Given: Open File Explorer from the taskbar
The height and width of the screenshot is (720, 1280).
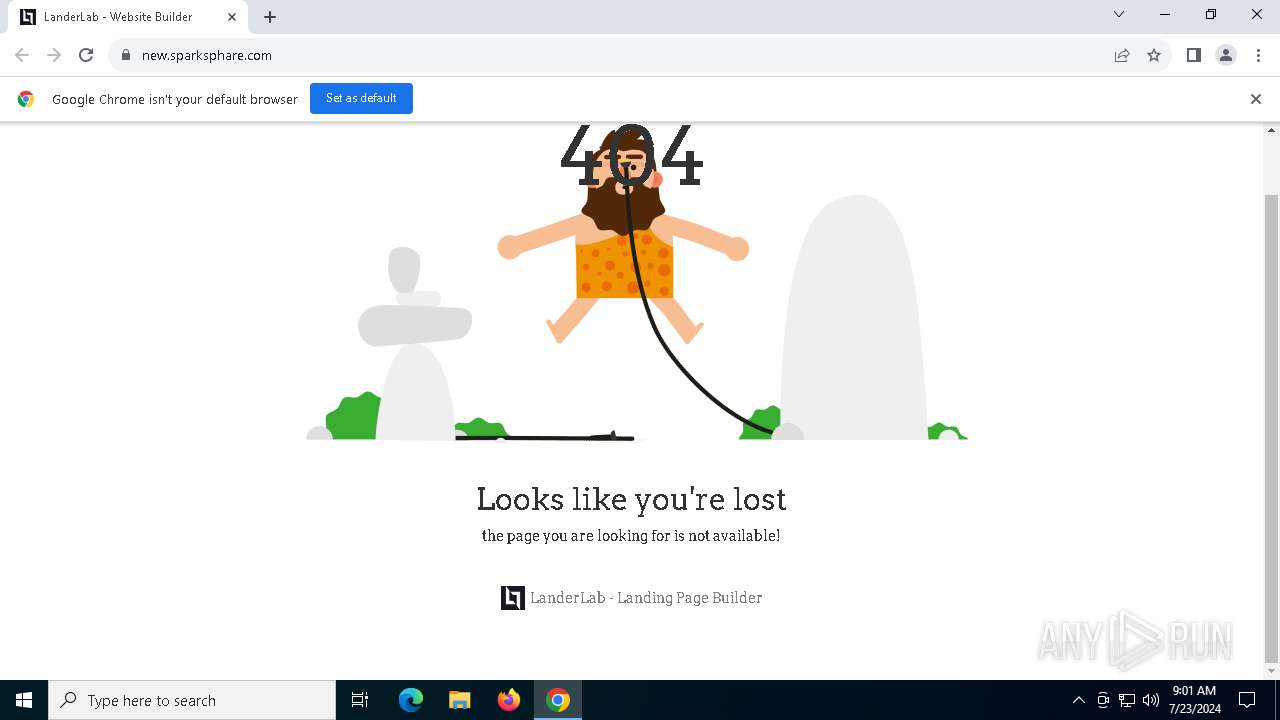Looking at the screenshot, I should tap(460, 700).
